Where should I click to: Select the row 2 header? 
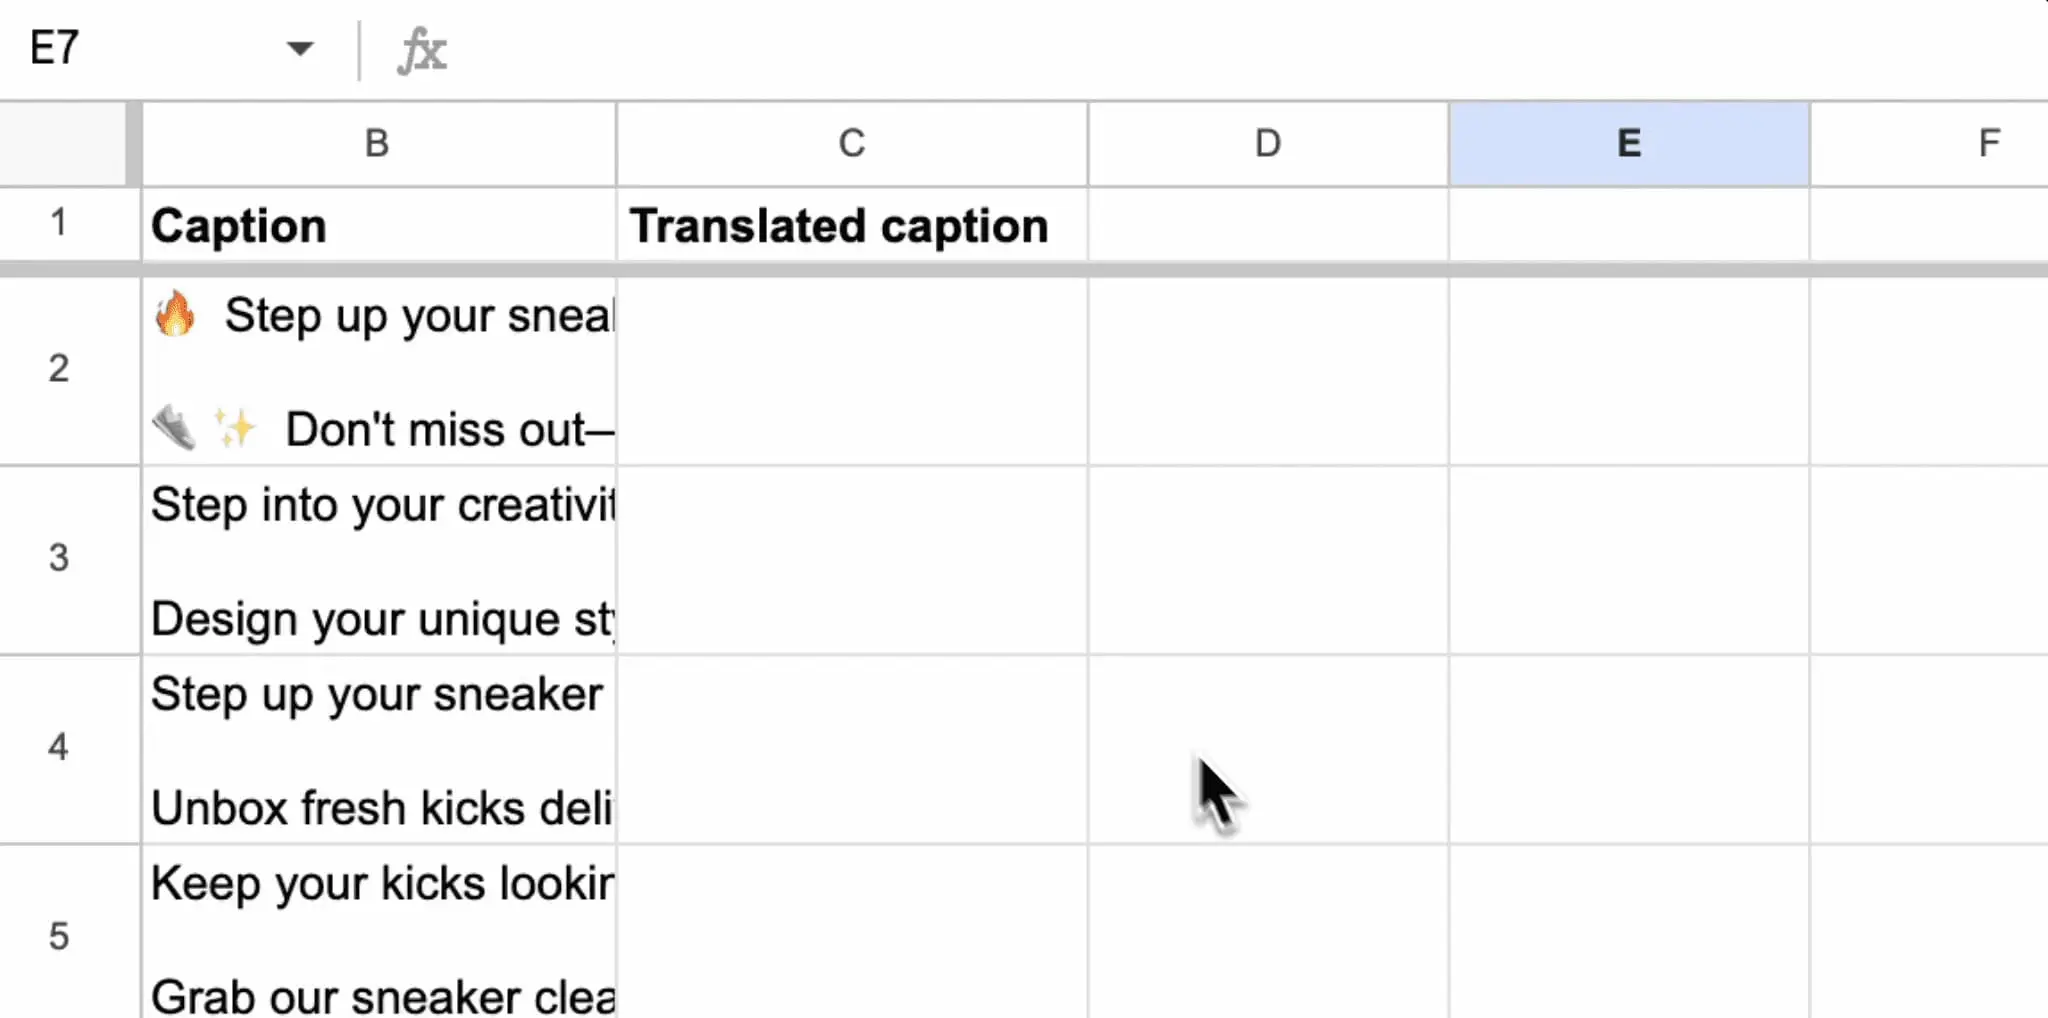coord(59,369)
